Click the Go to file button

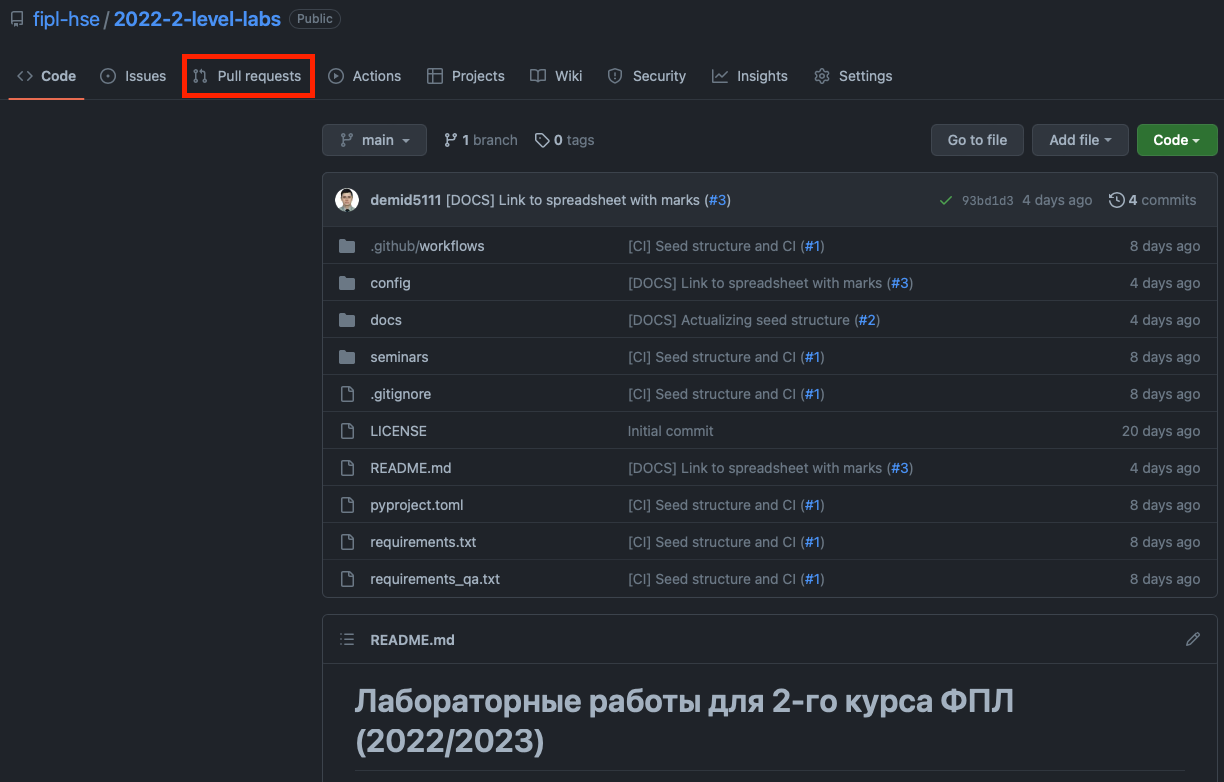pyautogui.click(x=977, y=140)
